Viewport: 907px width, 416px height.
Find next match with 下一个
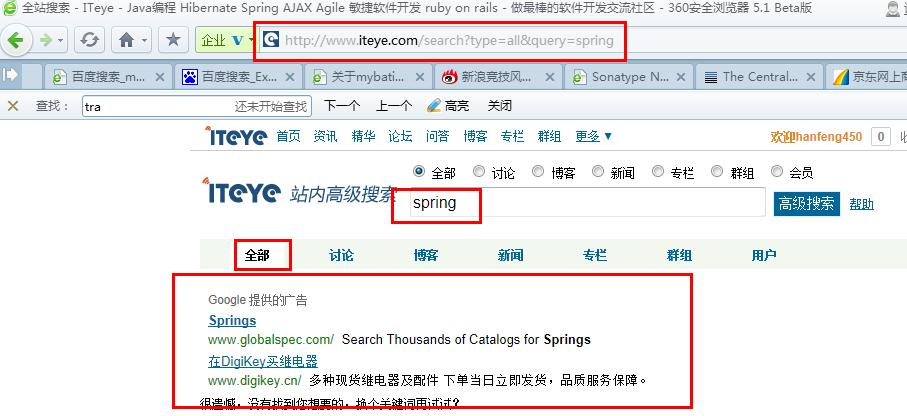[x=342, y=106]
